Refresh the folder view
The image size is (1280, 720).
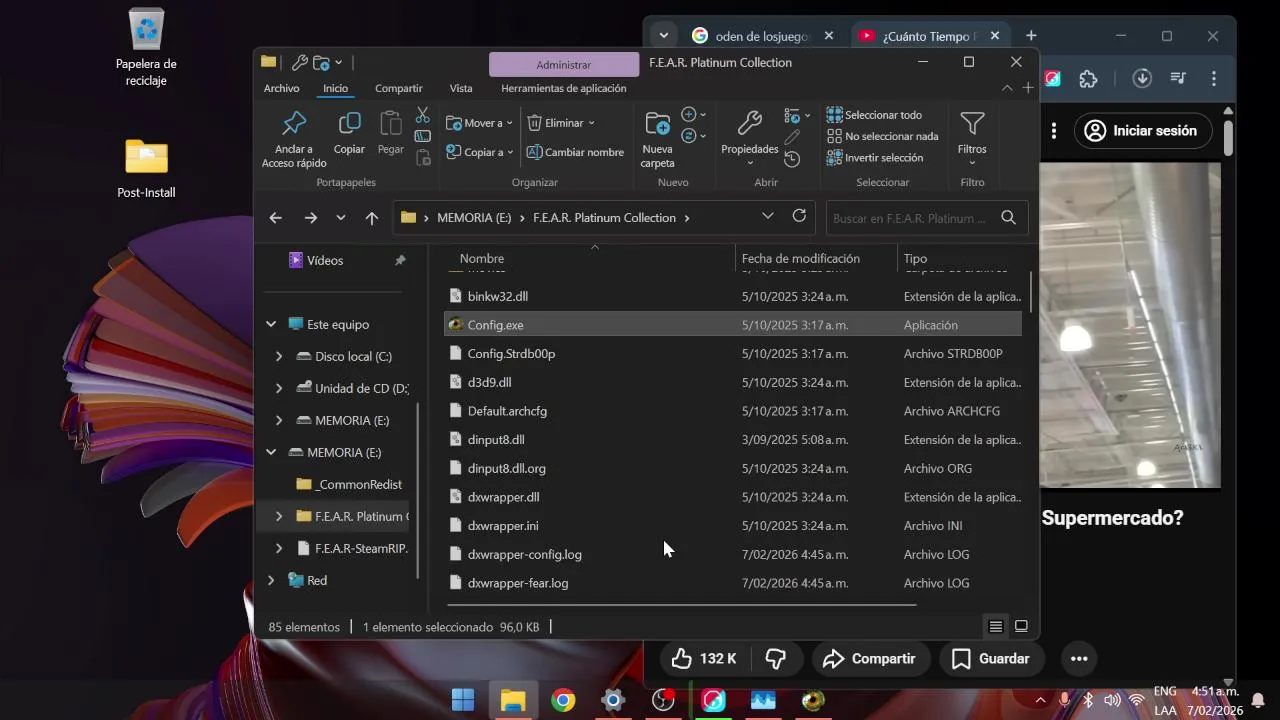799,216
